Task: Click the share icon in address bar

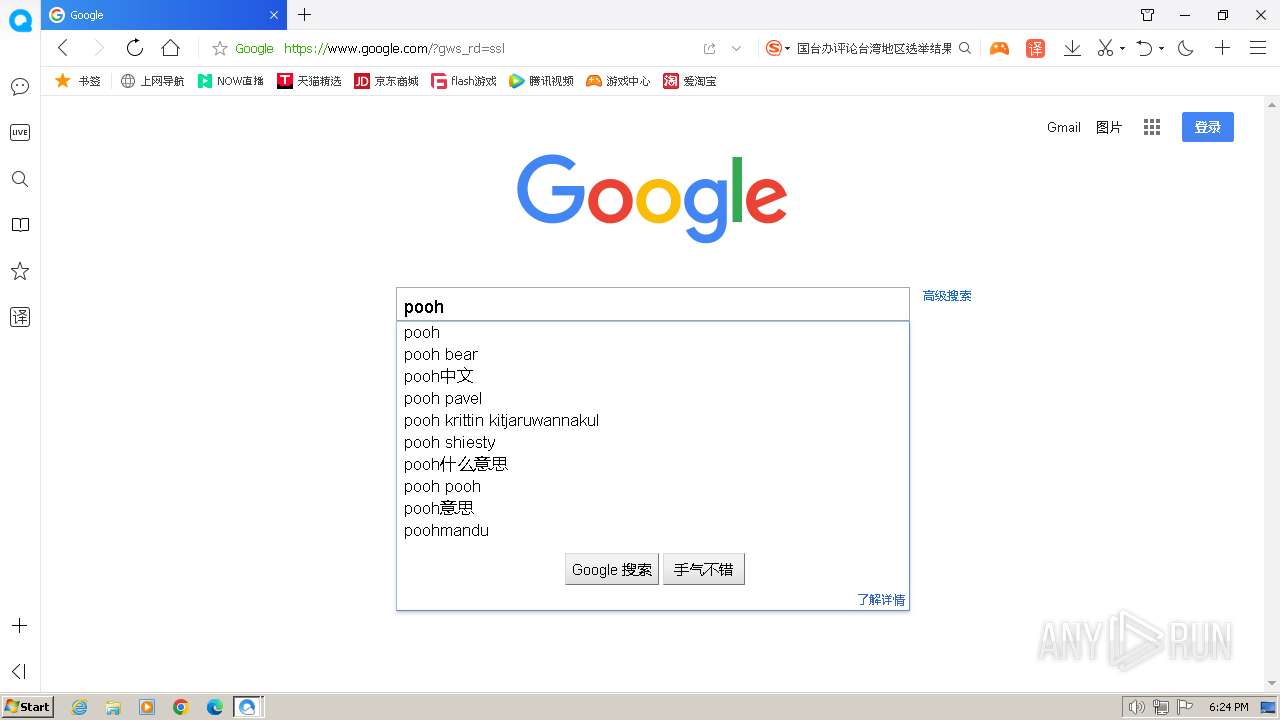Action: pyautogui.click(x=710, y=48)
